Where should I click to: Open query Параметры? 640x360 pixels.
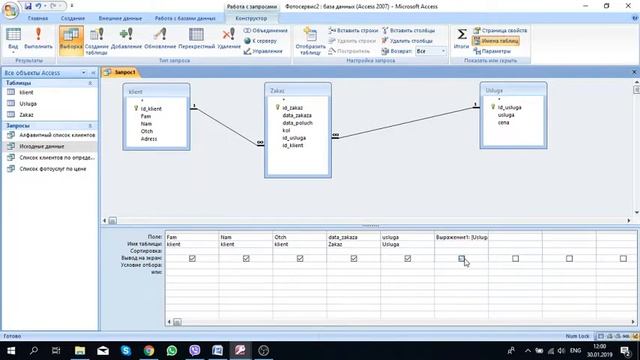click(x=492, y=51)
